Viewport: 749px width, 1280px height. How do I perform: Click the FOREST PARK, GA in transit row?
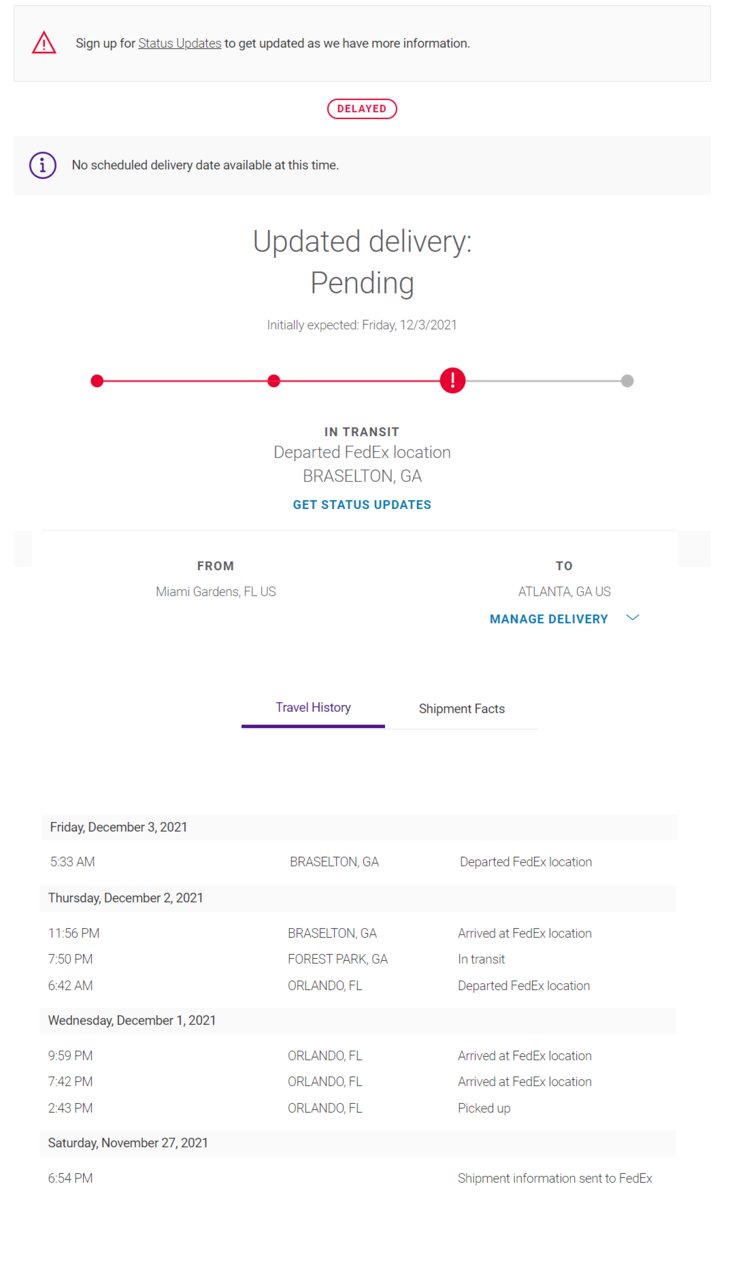click(x=338, y=959)
